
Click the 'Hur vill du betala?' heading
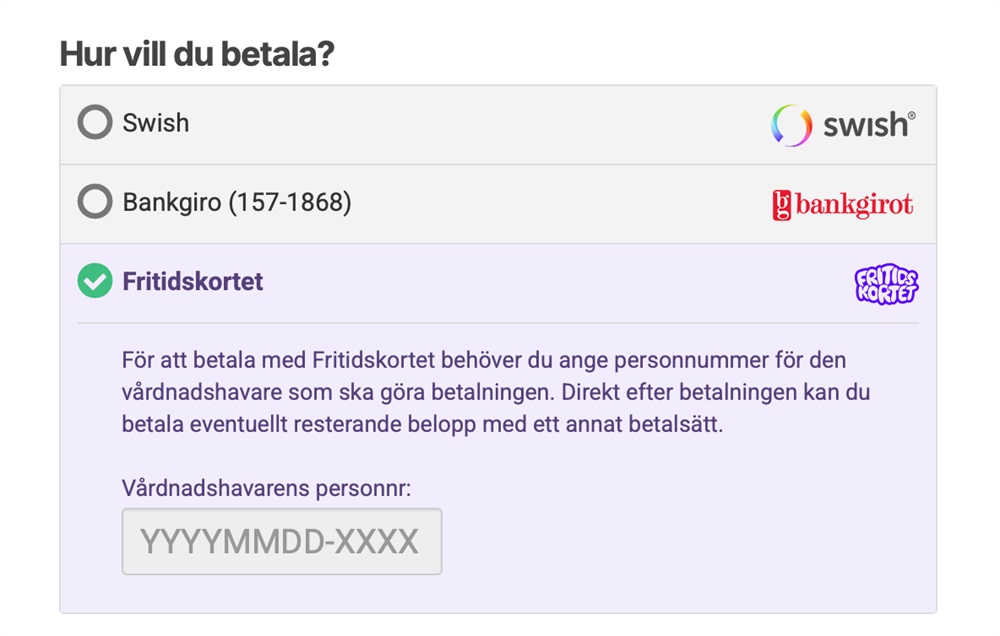click(x=196, y=54)
